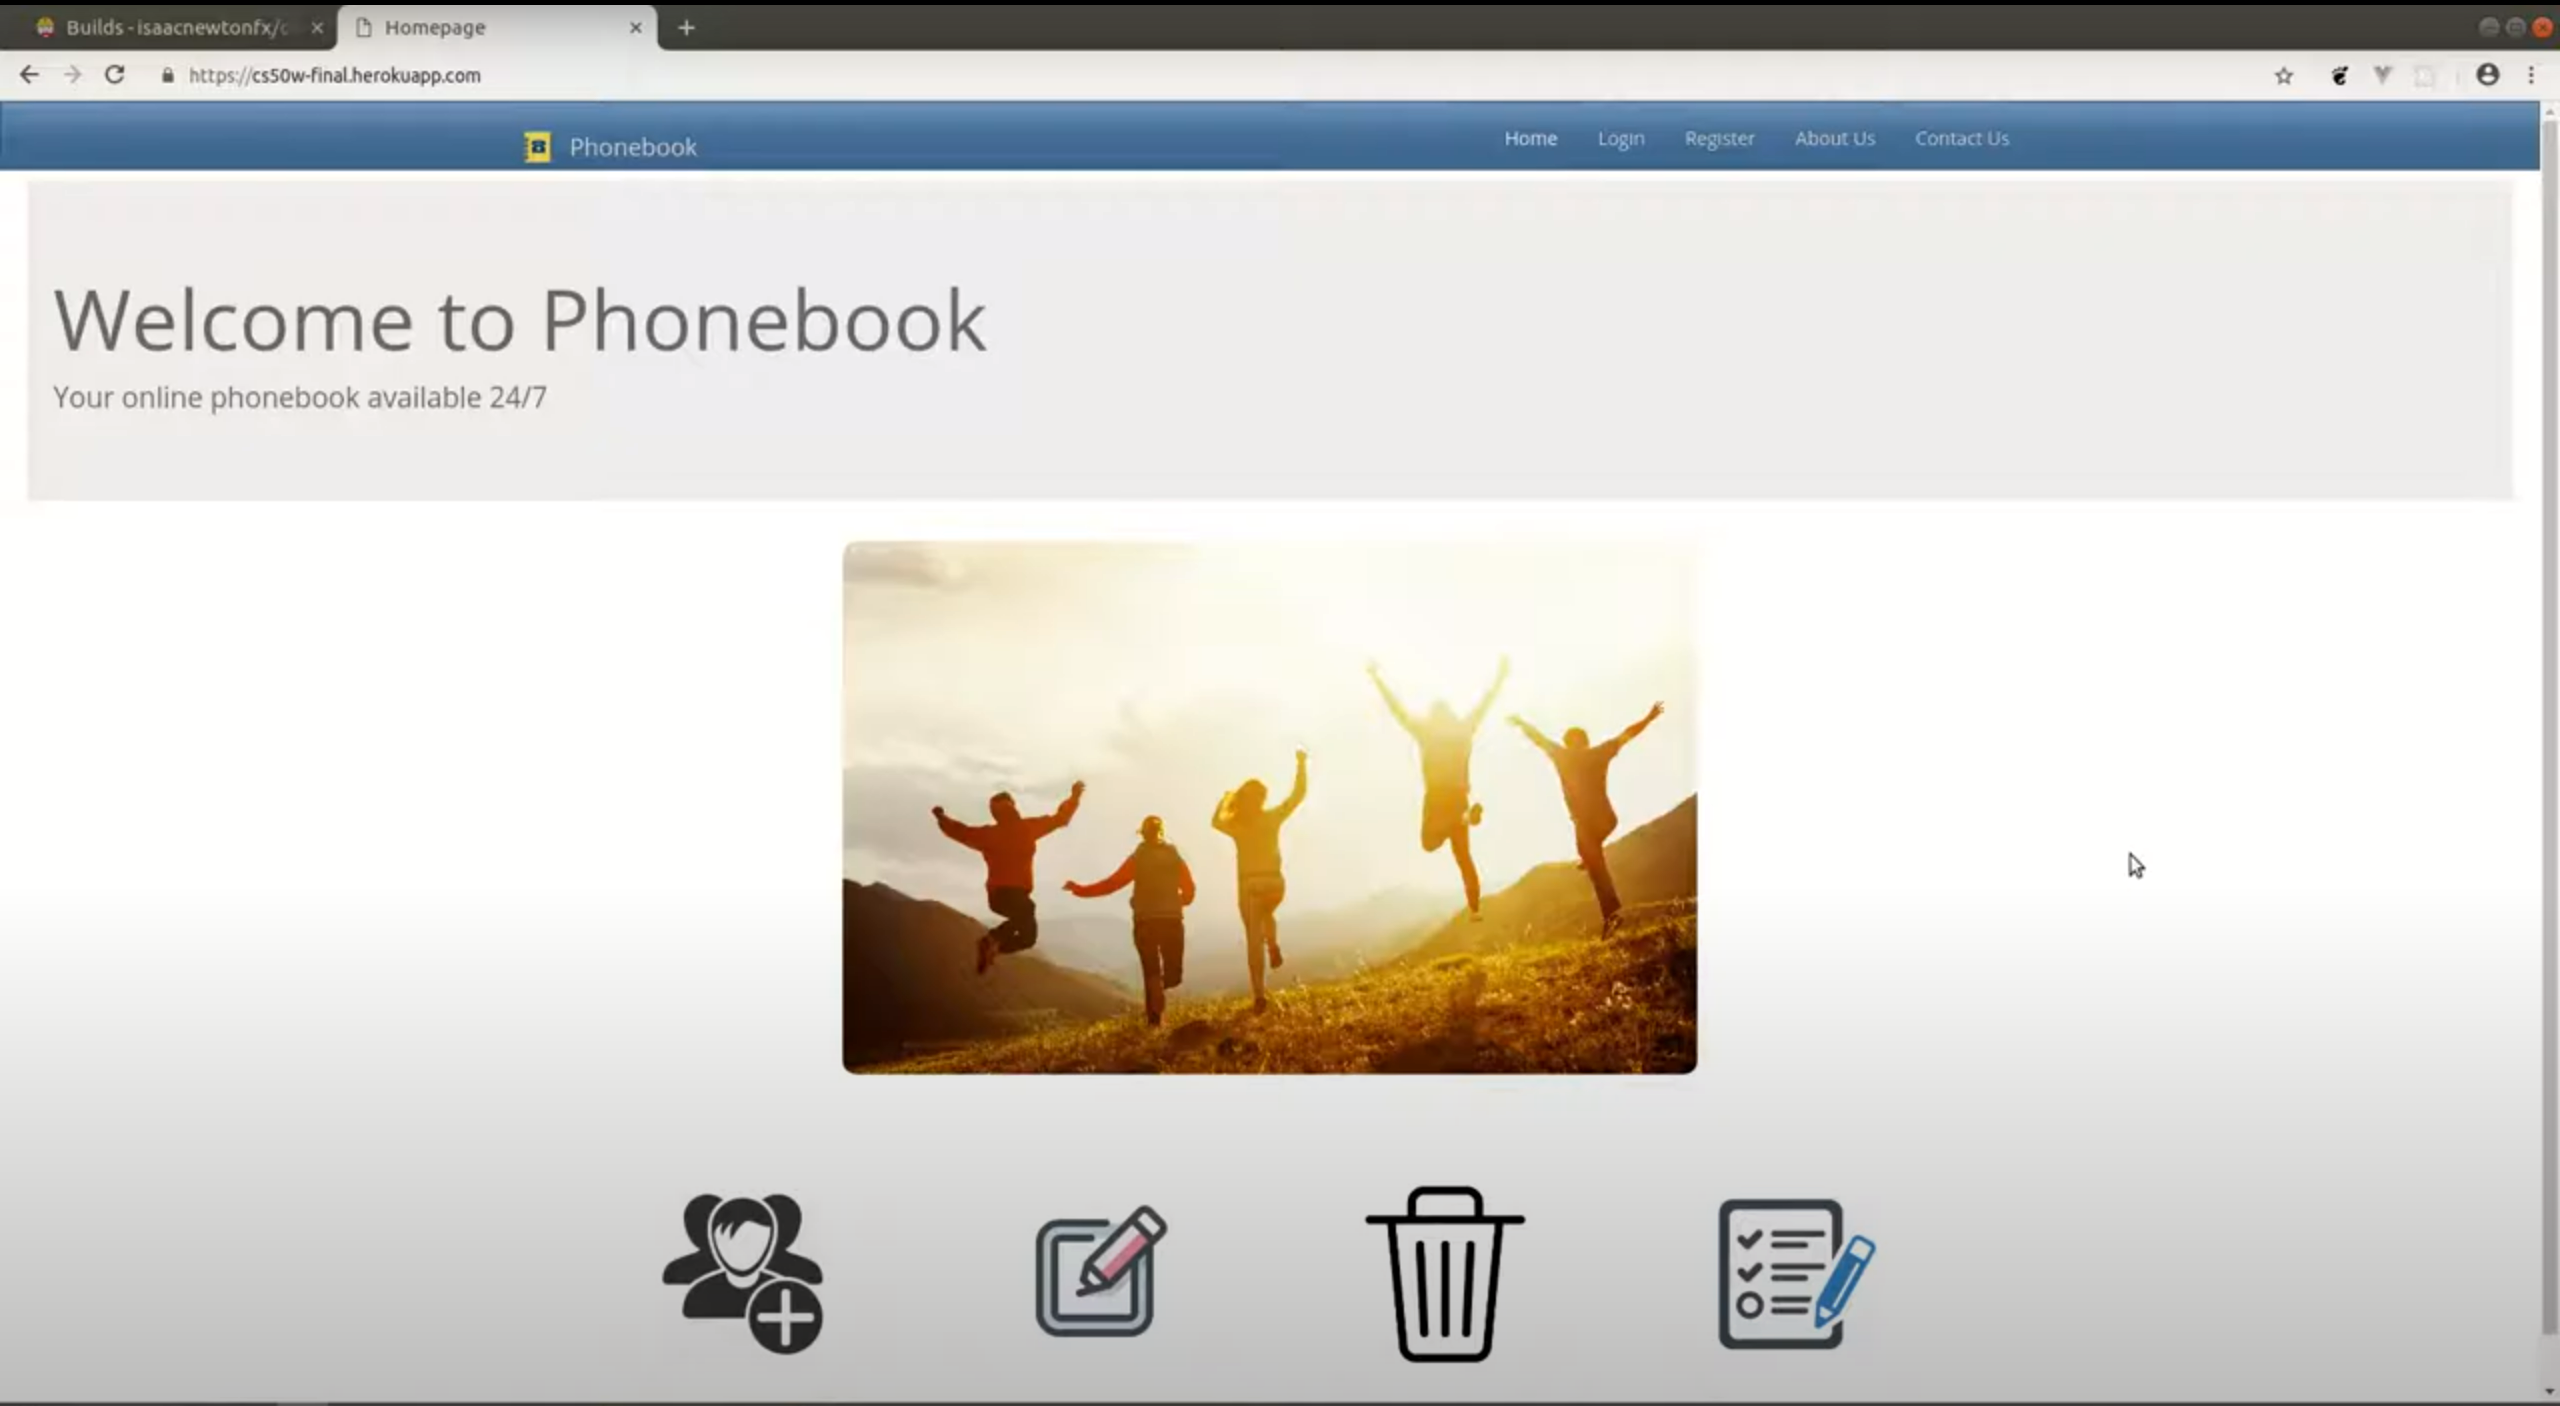Click the trash bin delete icon
2560x1406 pixels.
(1444, 1273)
